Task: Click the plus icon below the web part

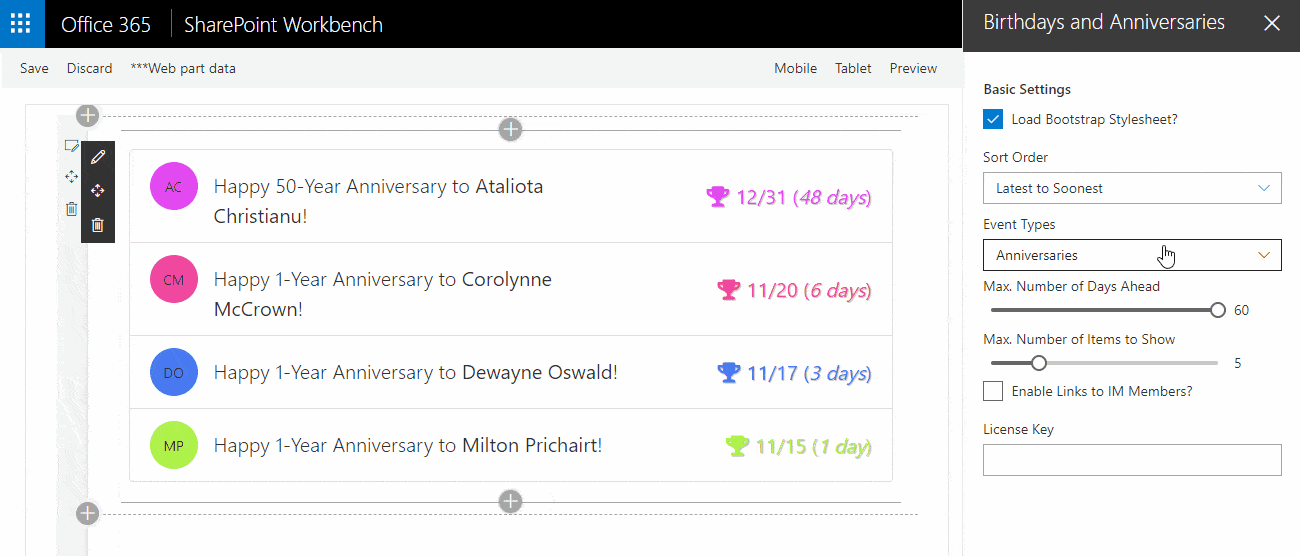Action: pos(510,501)
